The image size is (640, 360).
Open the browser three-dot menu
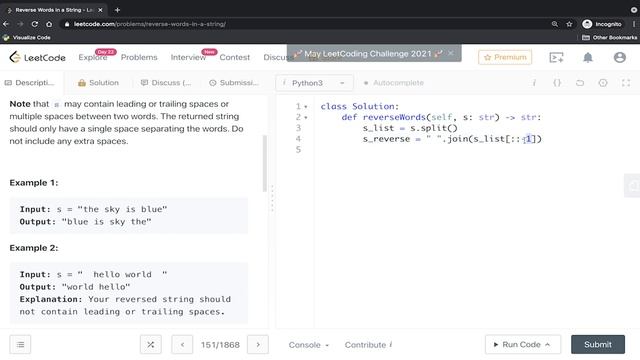click(x=634, y=24)
